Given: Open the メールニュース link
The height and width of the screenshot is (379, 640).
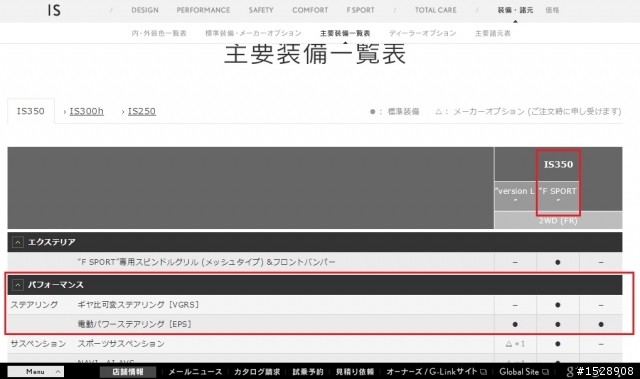Looking at the screenshot, I should [195, 372].
